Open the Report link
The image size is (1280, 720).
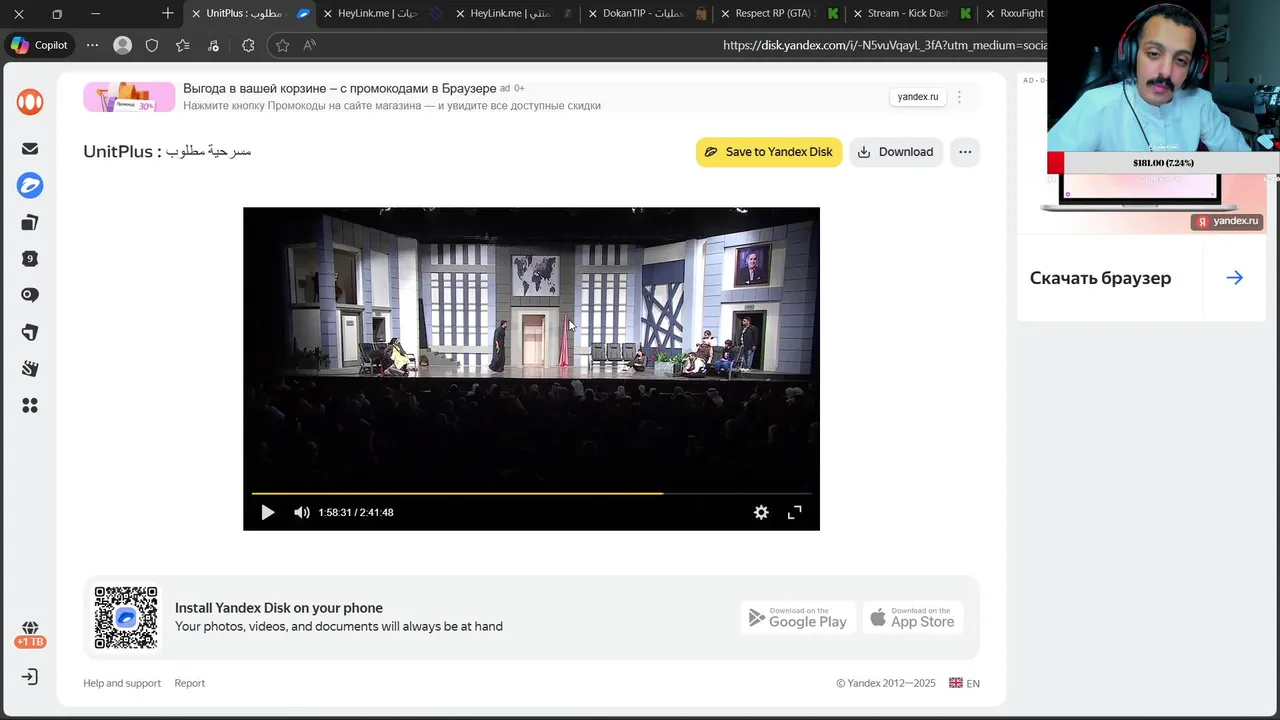(x=190, y=683)
